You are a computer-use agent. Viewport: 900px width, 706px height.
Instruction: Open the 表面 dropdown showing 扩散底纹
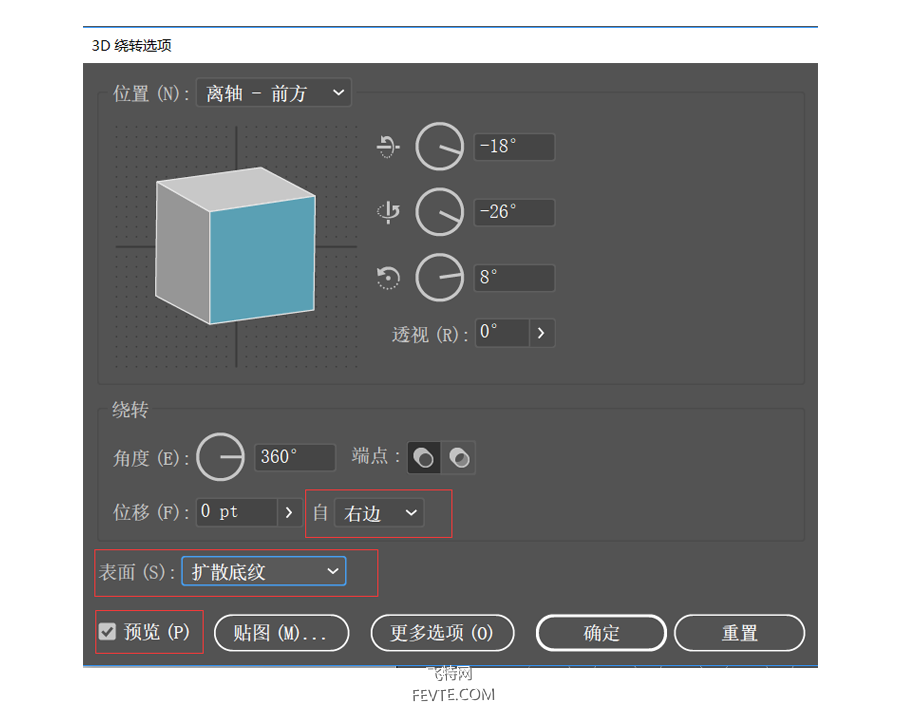coord(264,571)
